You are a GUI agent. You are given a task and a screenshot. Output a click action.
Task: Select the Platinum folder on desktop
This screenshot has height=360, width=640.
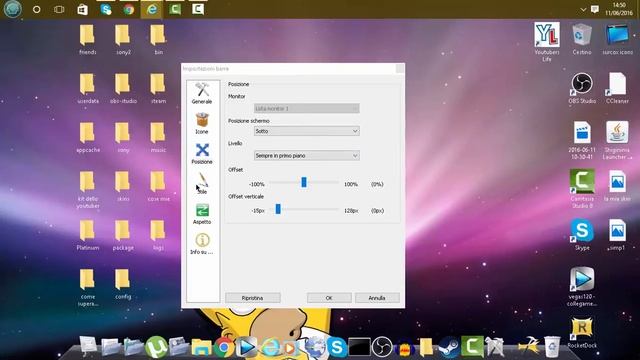[x=87, y=235]
